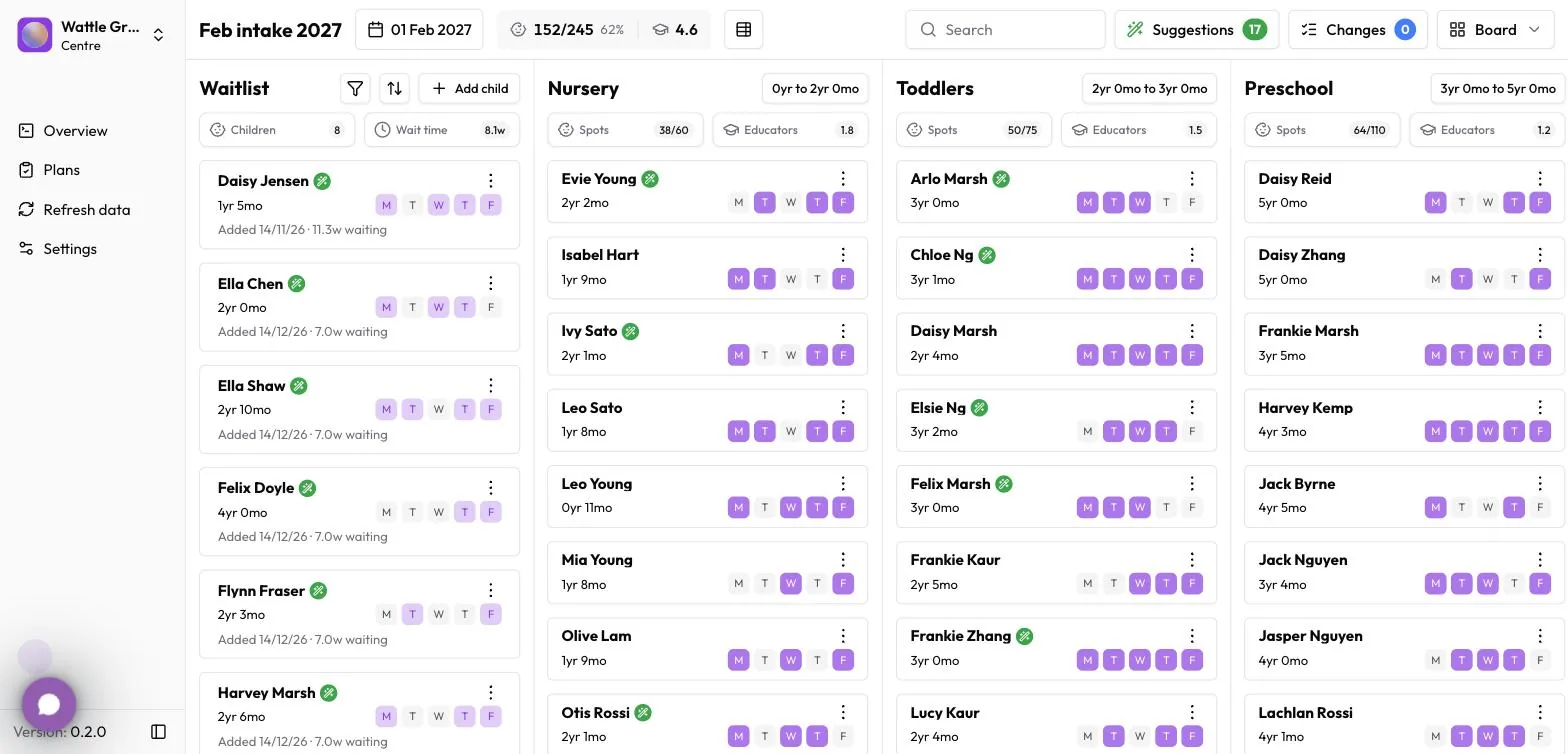The width and height of the screenshot is (1568, 754).
Task: Click the Wattle Grove centre logo
Action: point(35,35)
